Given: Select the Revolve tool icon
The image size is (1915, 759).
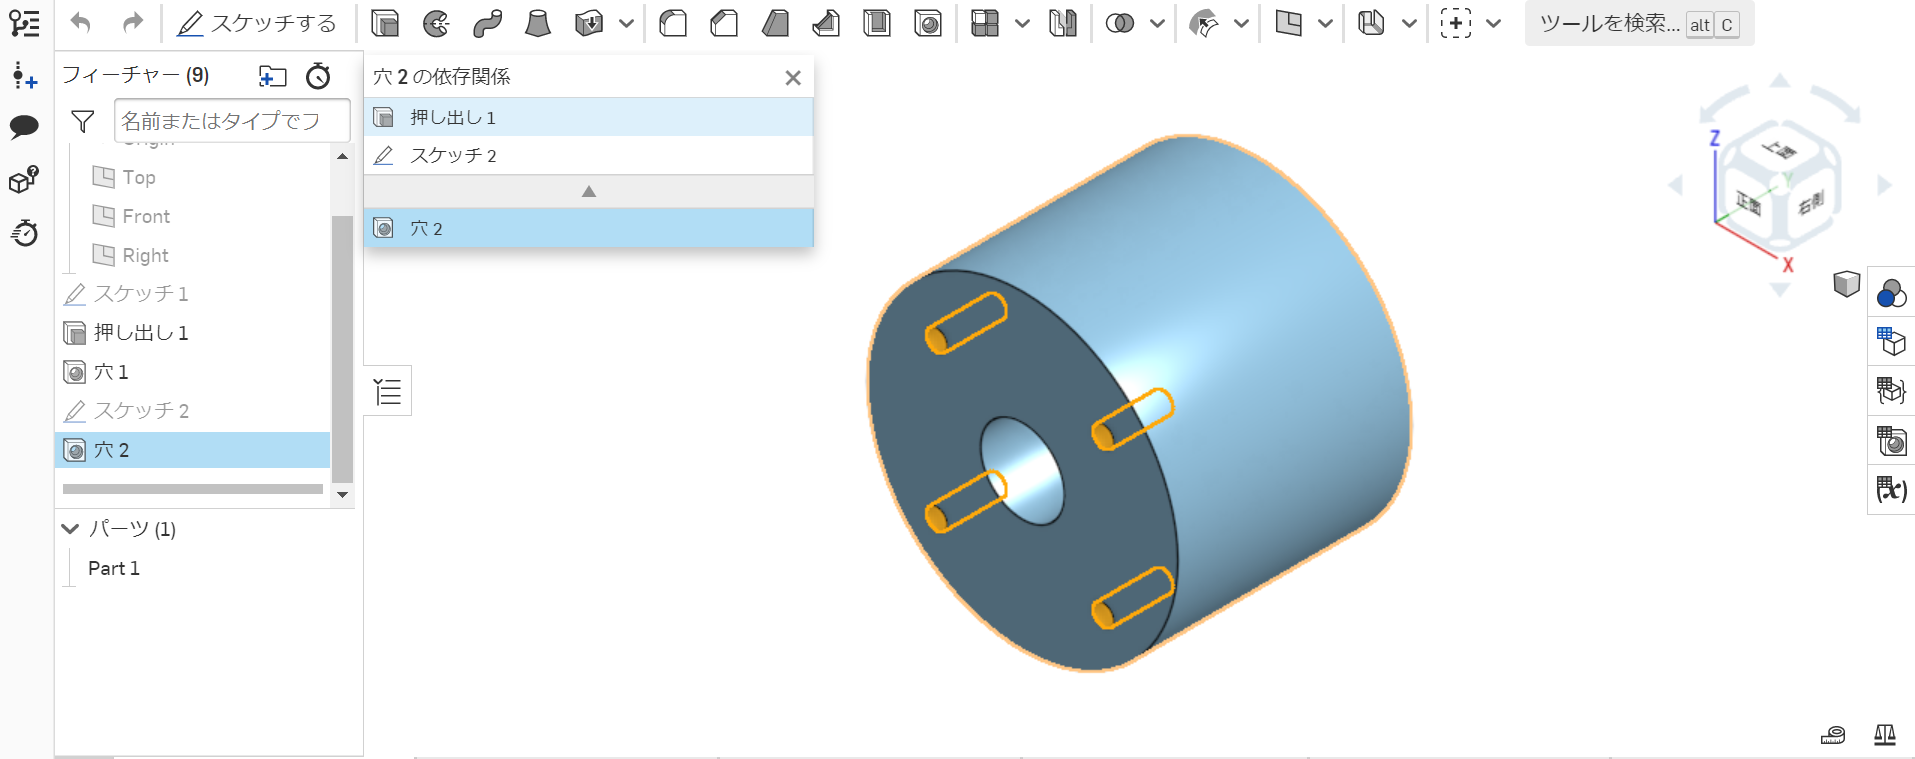Looking at the screenshot, I should pos(436,23).
